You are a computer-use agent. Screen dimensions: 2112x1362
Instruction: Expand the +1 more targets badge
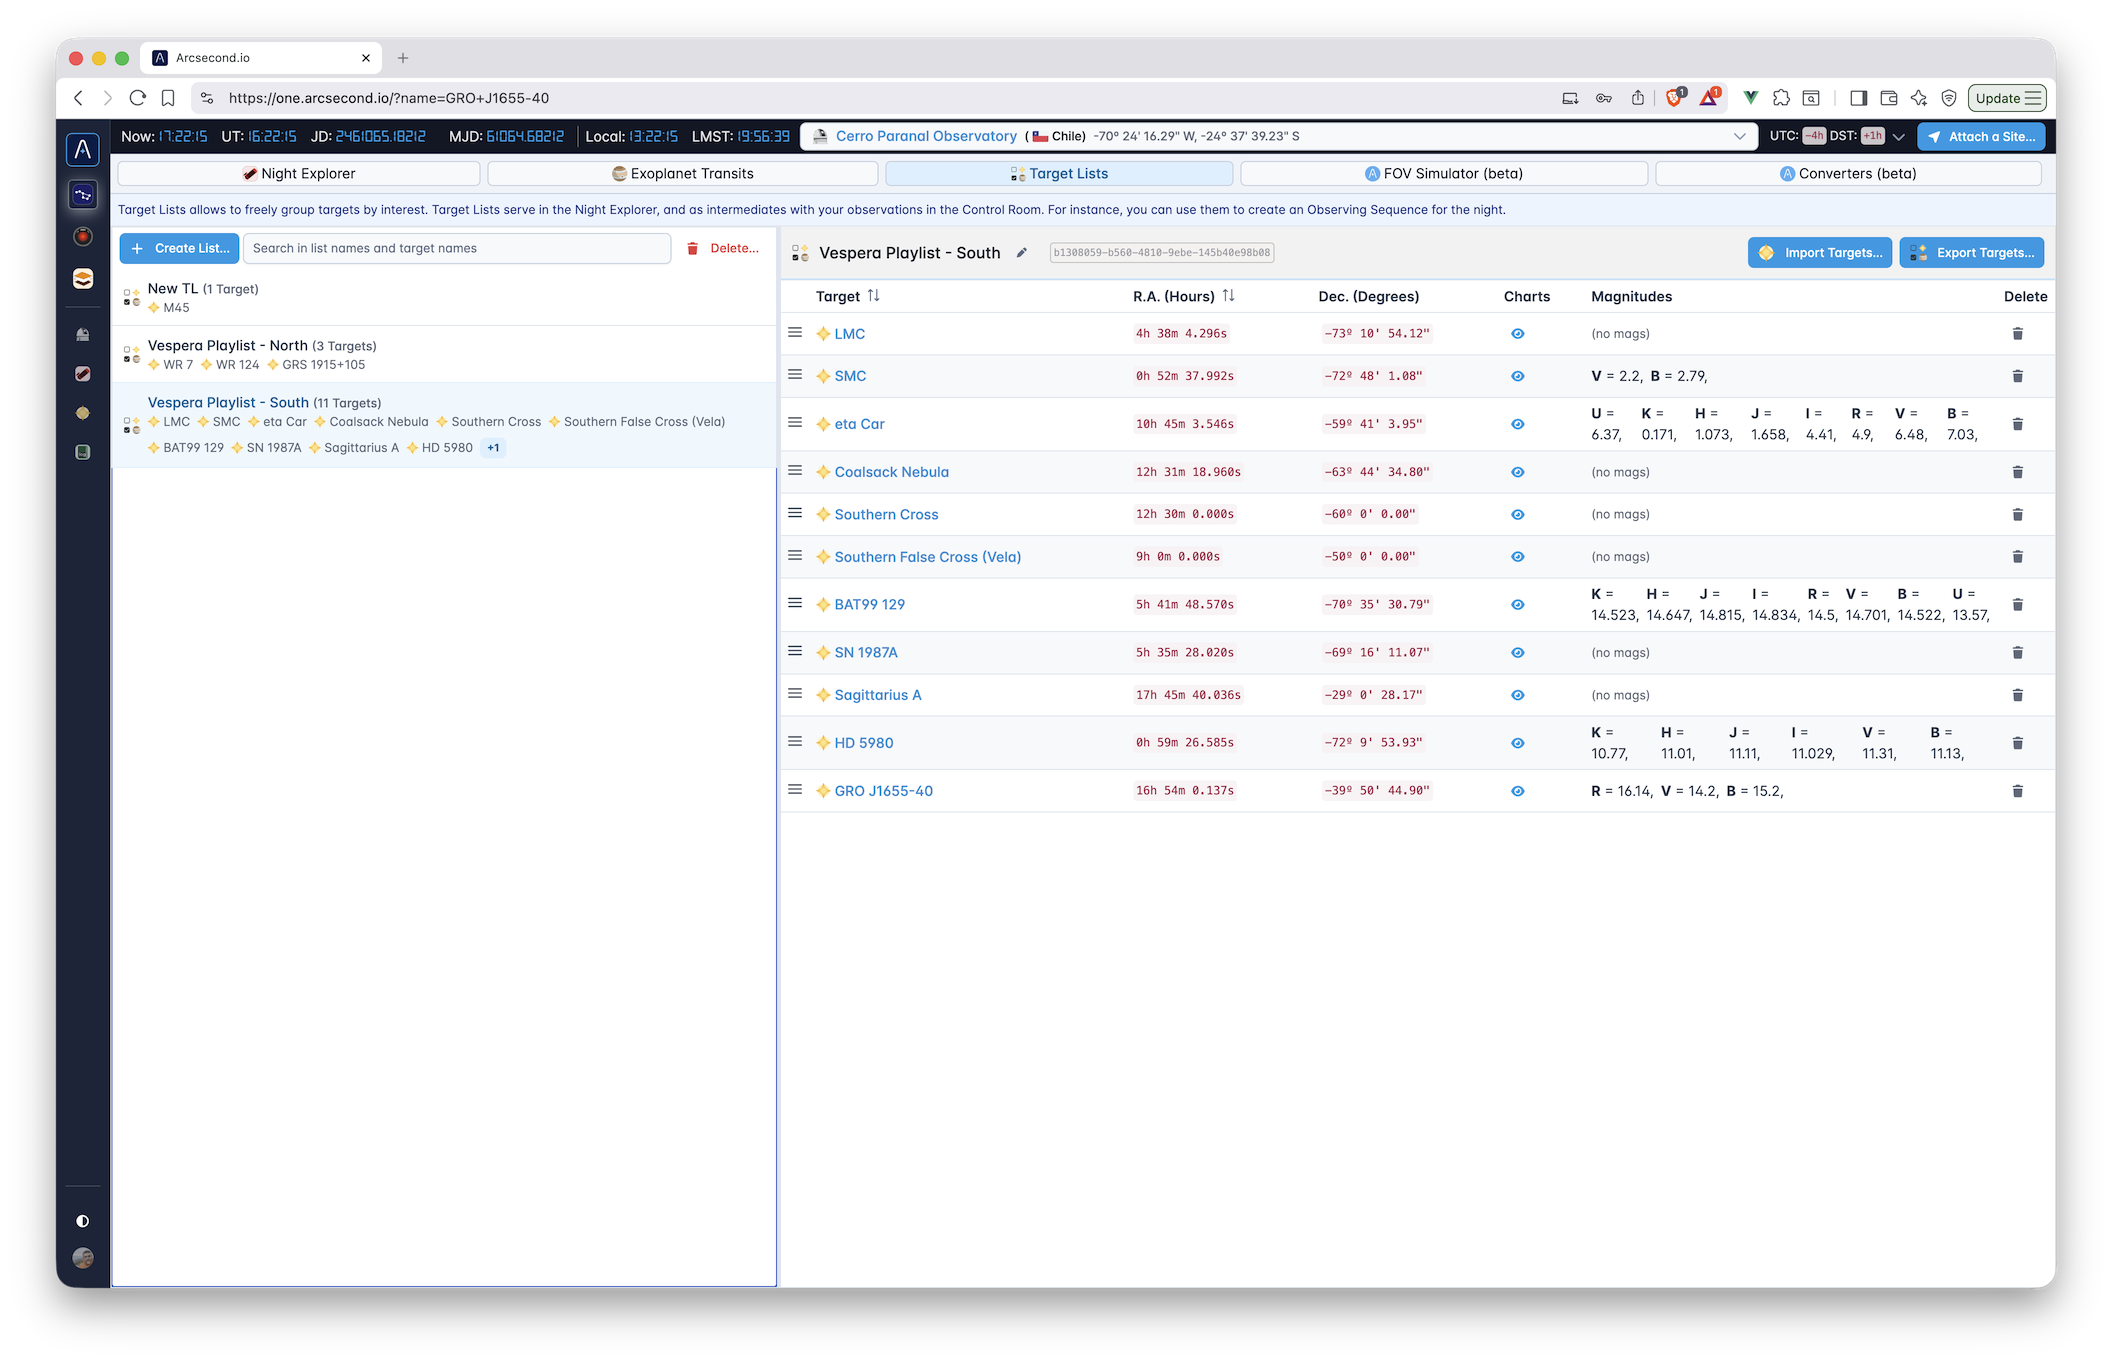coord(493,448)
